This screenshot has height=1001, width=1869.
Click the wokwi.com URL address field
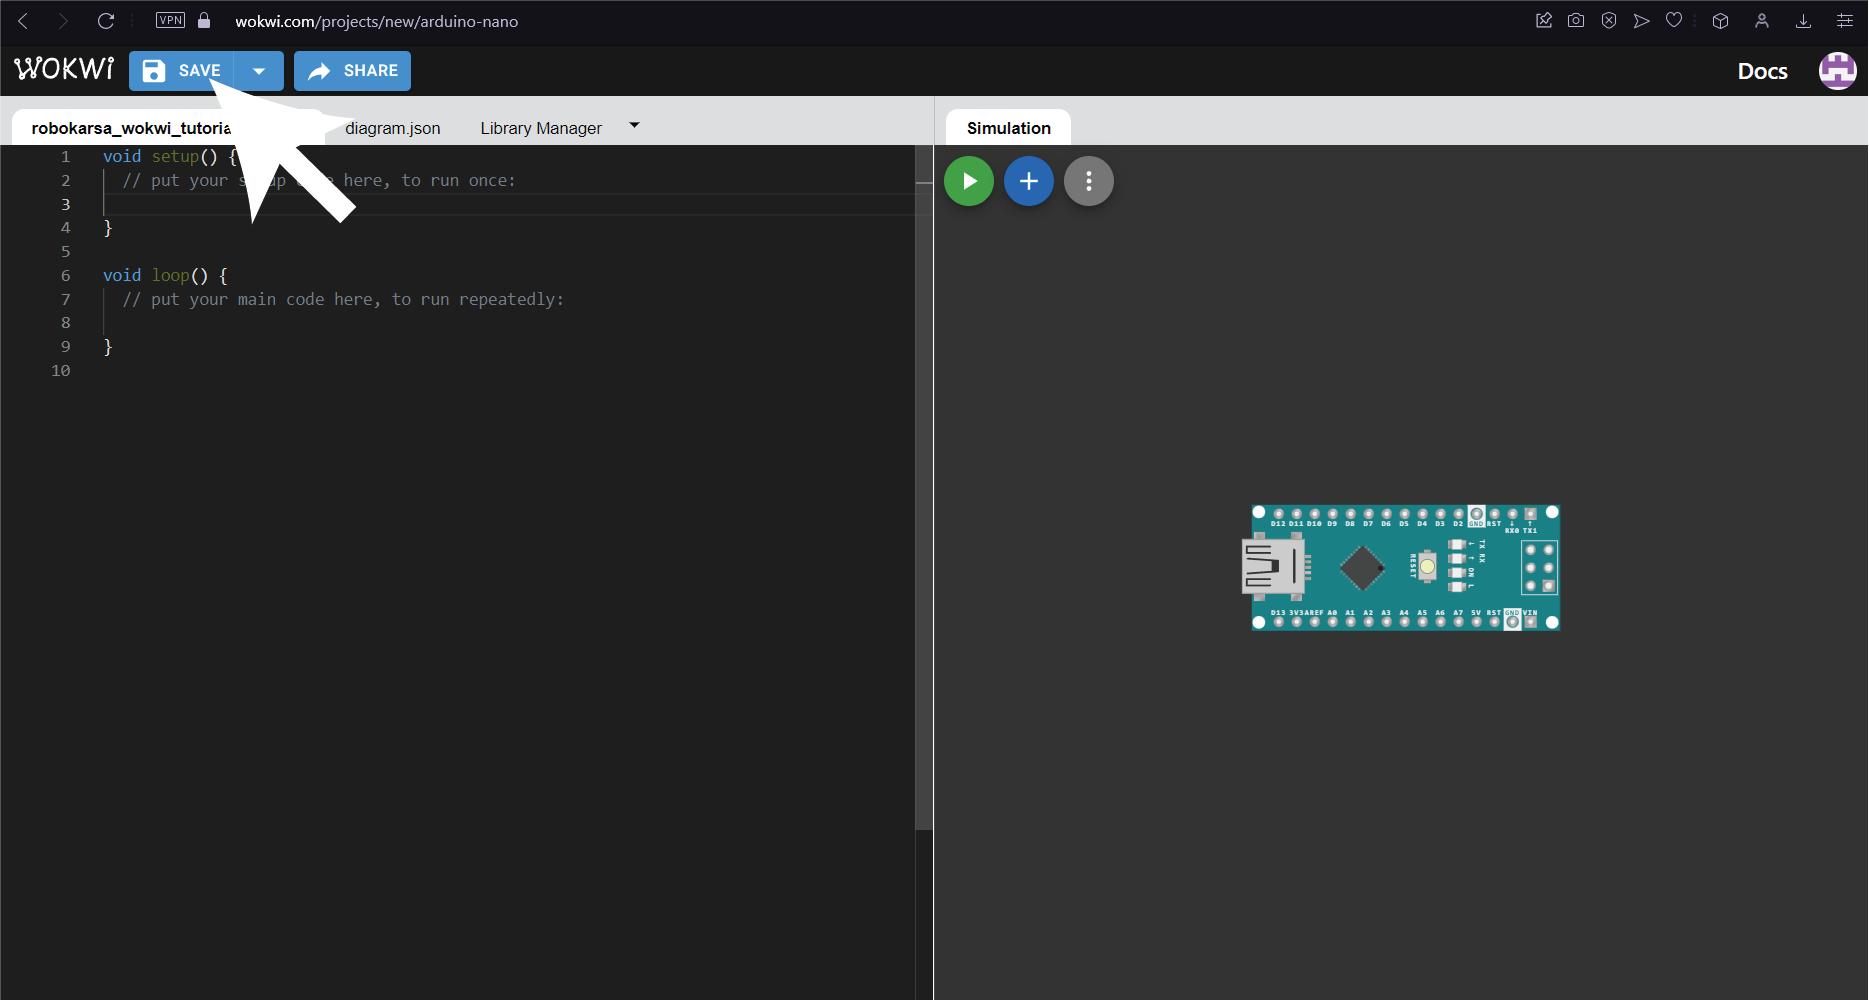pyautogui.click(x=377, y=21)
